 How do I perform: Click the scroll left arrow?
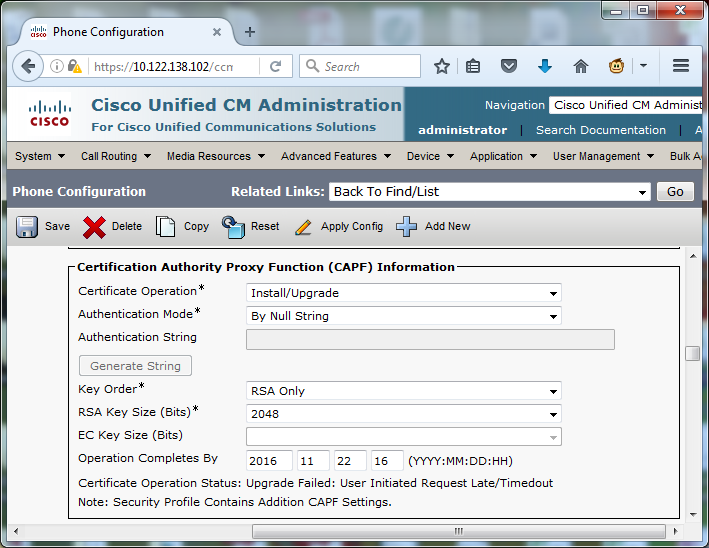coord(16,531)
